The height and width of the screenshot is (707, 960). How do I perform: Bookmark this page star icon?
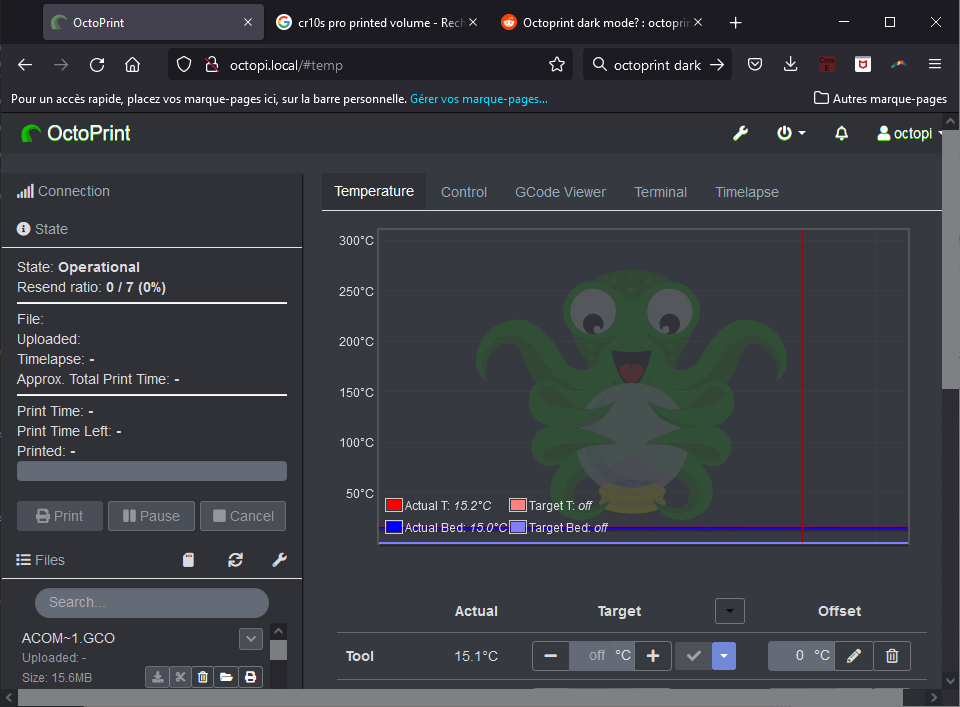557,65
